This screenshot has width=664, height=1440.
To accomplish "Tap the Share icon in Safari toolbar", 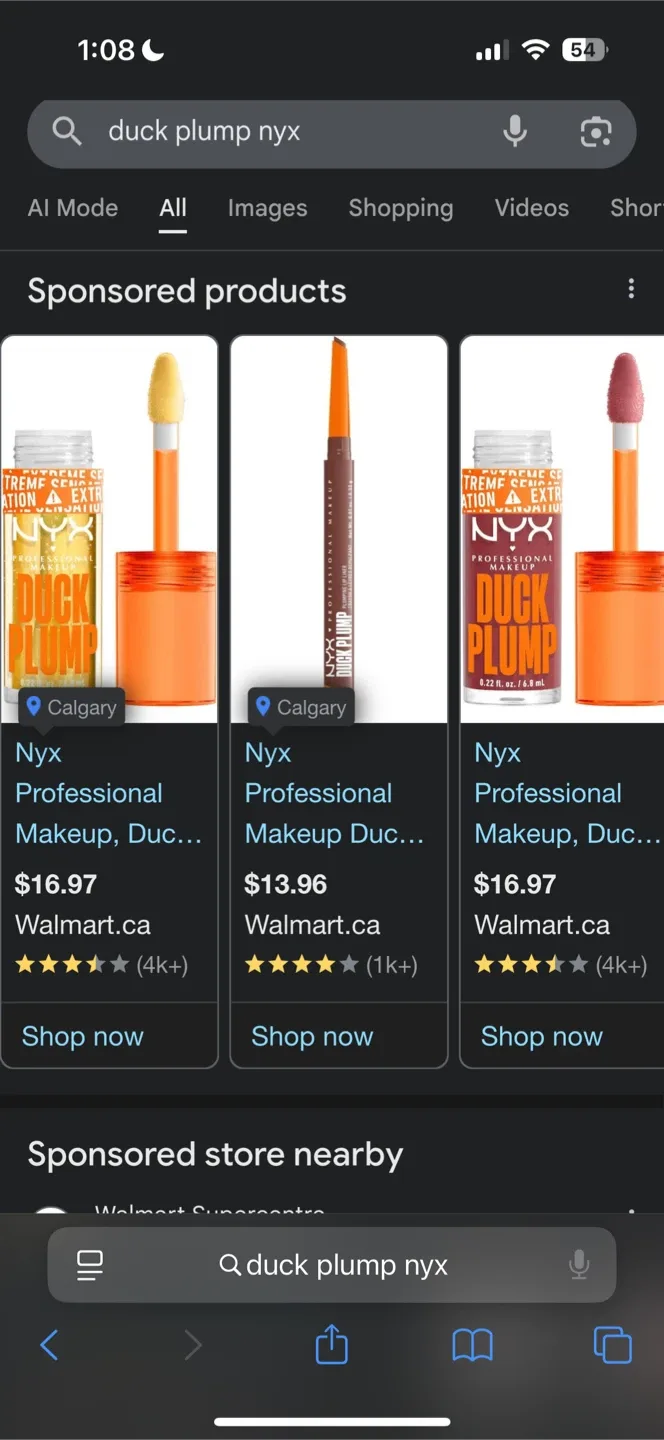I will coord(331,1345).
